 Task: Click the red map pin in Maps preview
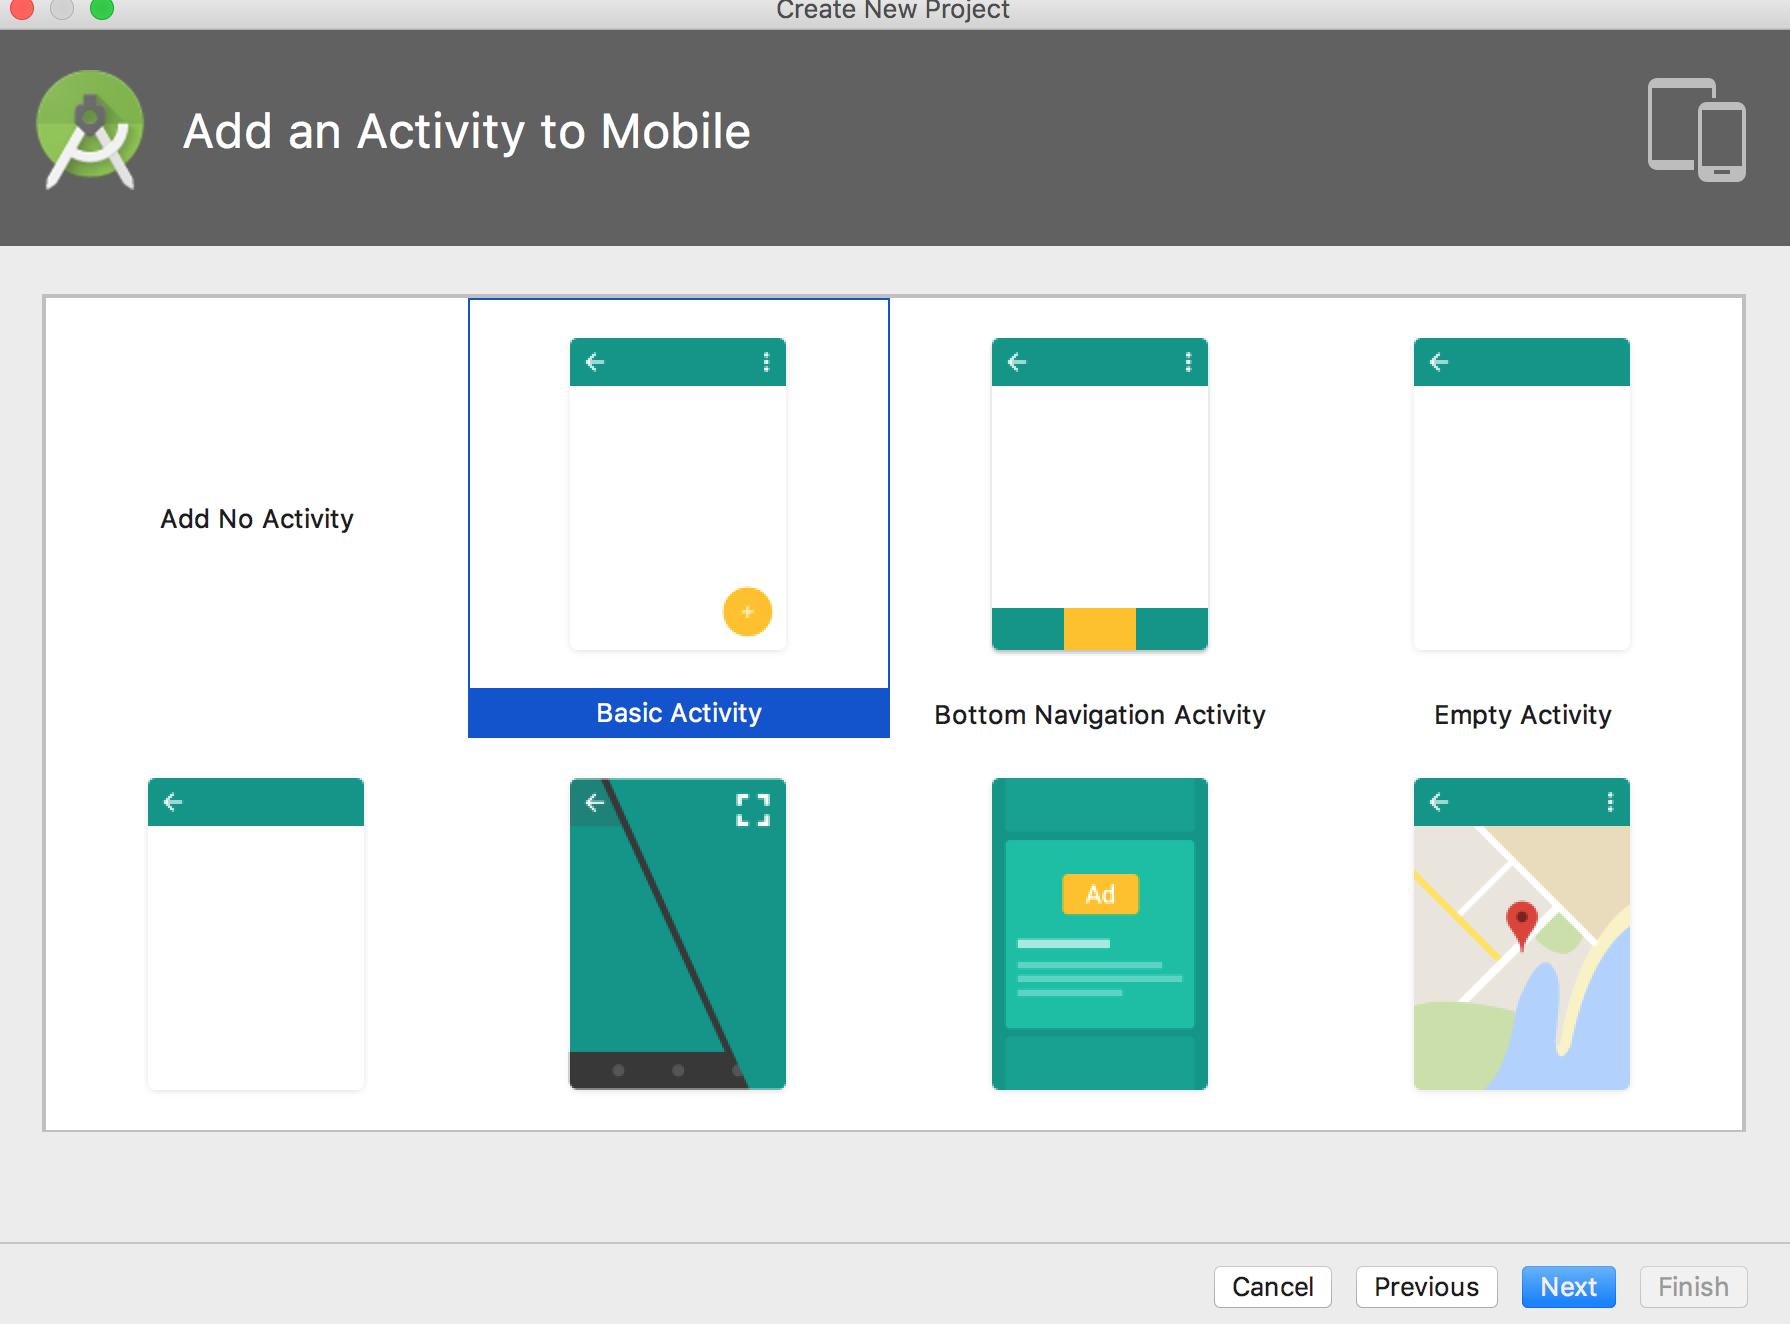1521,922
